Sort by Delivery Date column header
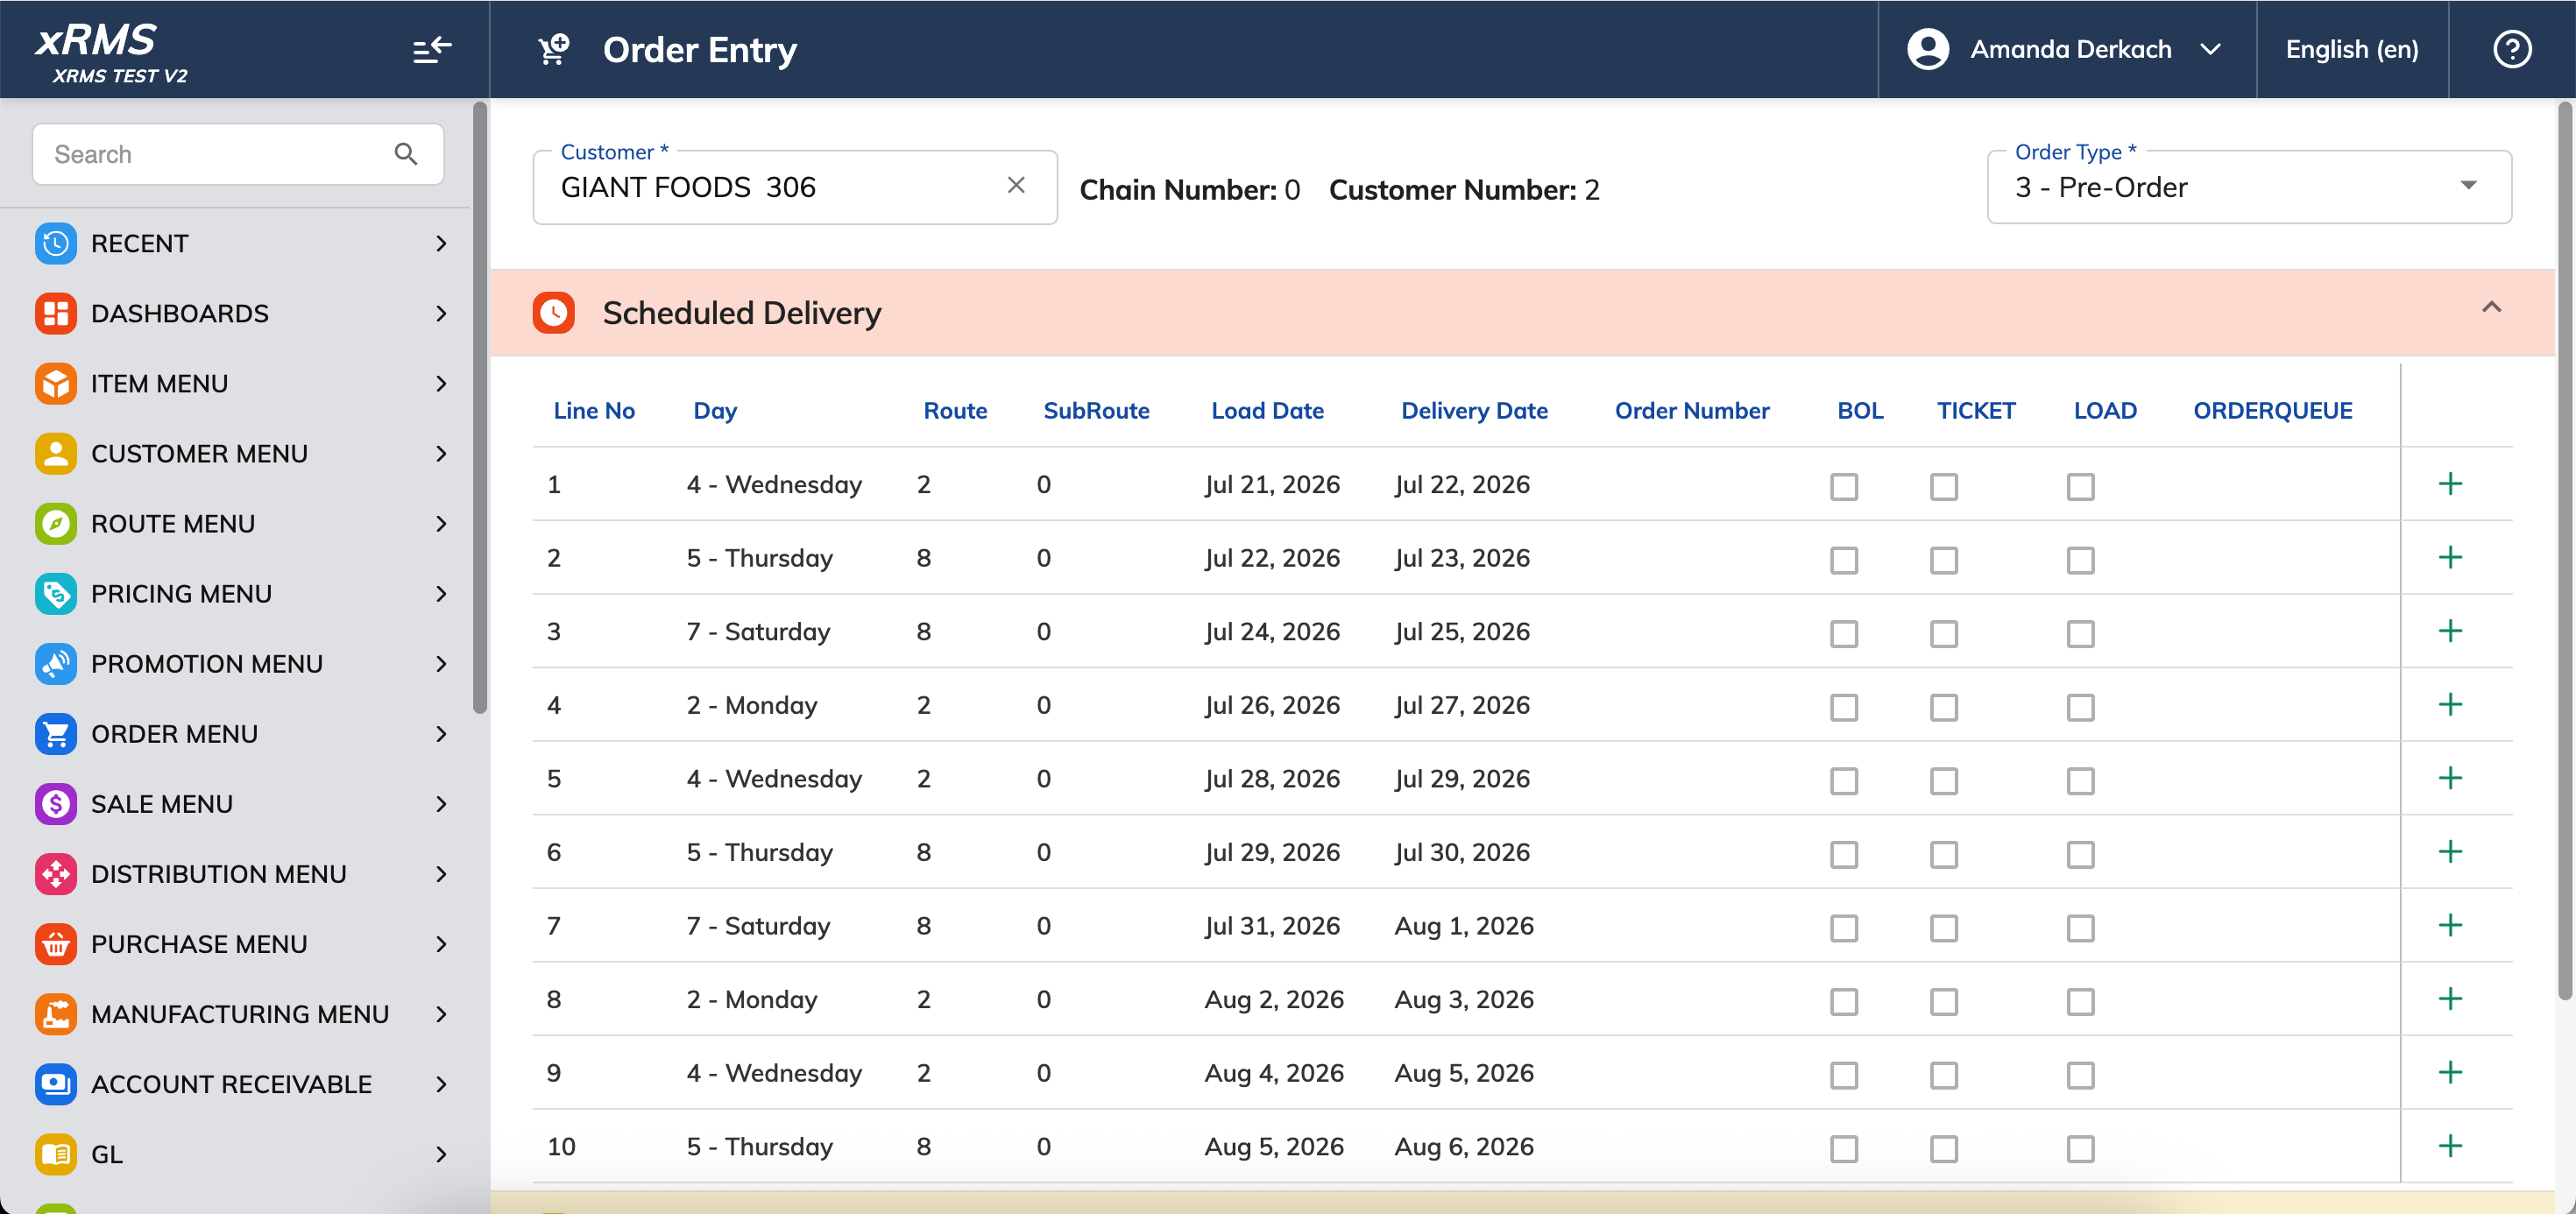The width and height of the screenshot is (2576, 1214). coord(1474,410)
